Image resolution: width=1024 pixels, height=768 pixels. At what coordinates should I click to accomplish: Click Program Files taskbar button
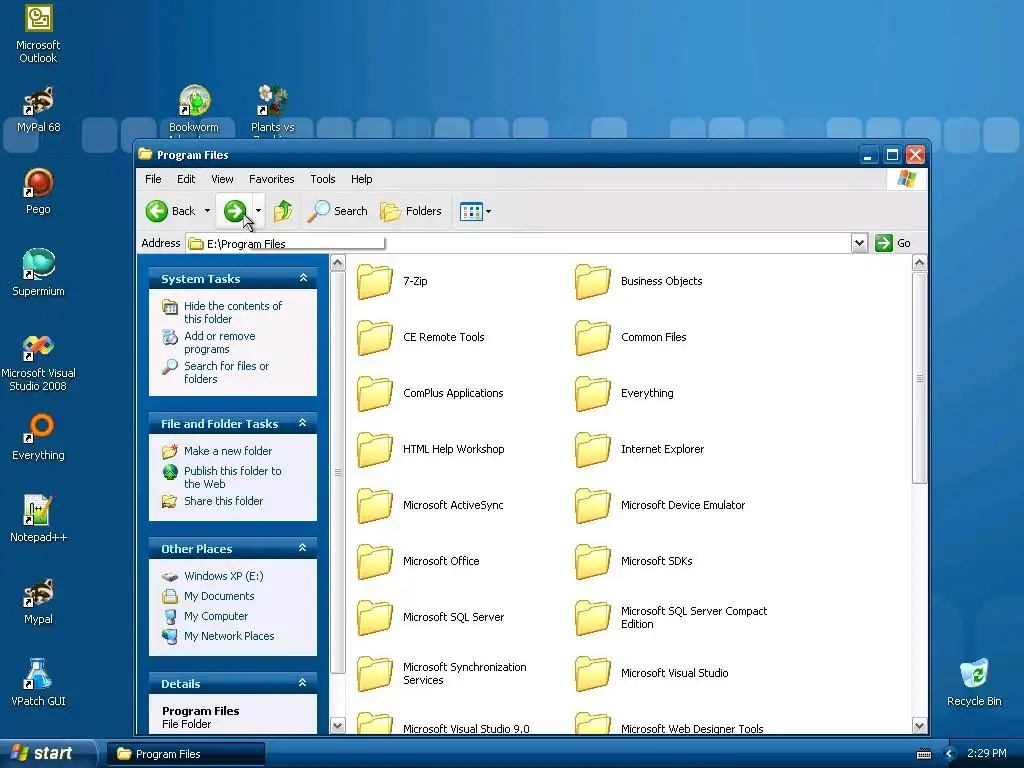185,754
